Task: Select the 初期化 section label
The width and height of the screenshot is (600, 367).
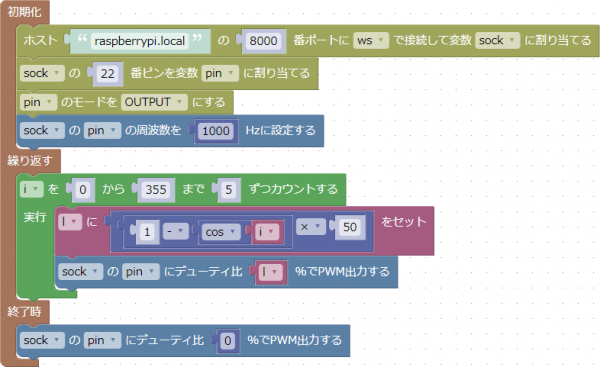Action: tap(24, 12)
